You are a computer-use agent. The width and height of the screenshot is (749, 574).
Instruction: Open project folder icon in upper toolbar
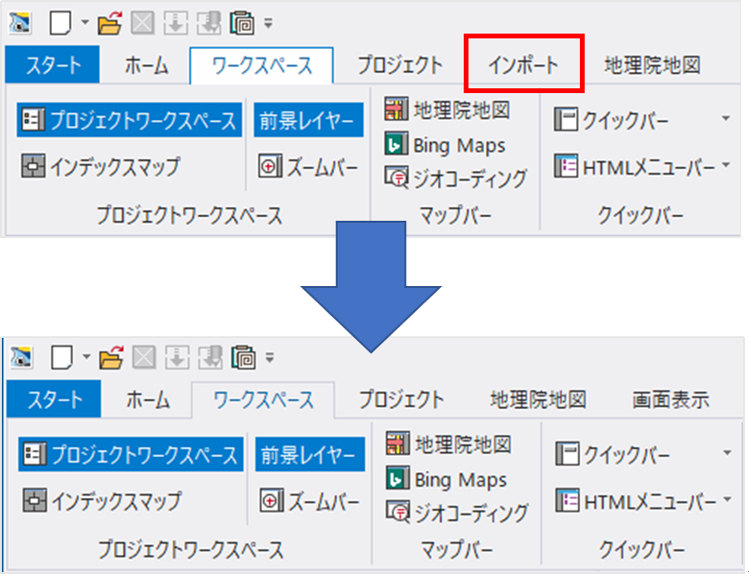(110, 22)
